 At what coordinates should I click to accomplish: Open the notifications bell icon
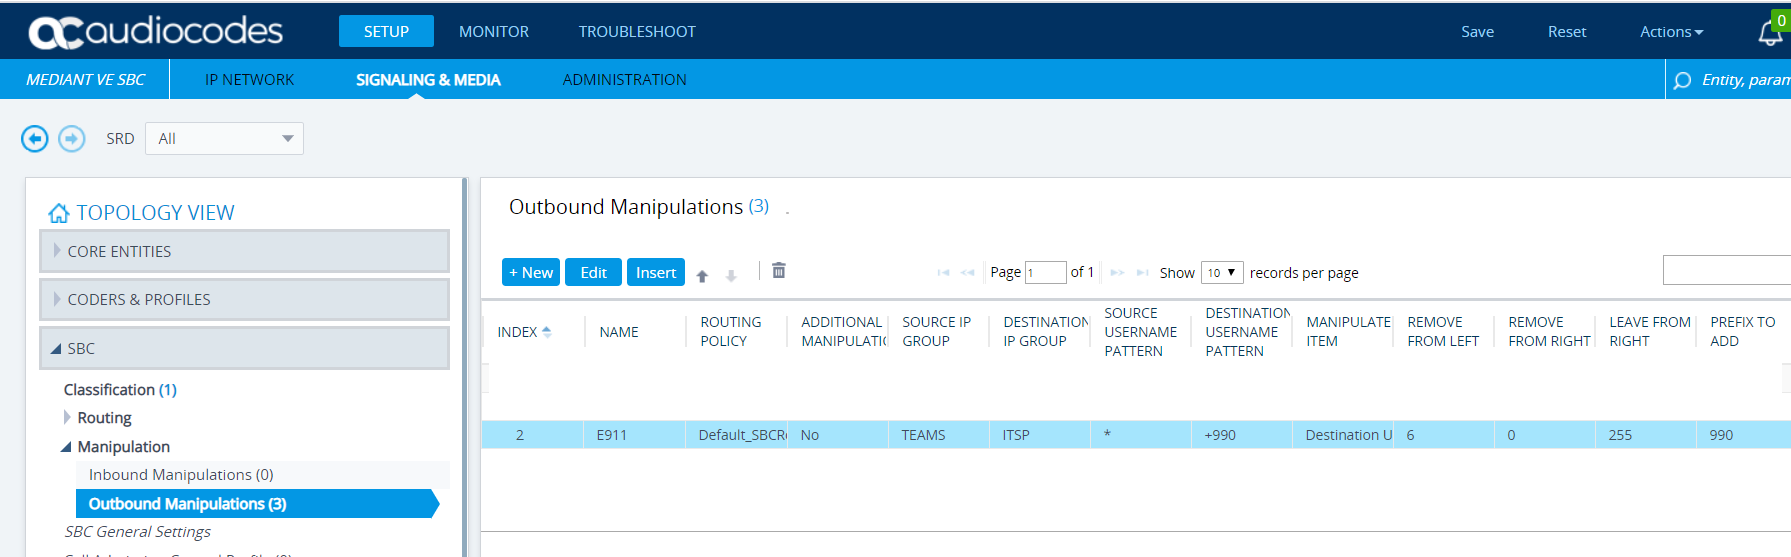tap(1769, 34)
